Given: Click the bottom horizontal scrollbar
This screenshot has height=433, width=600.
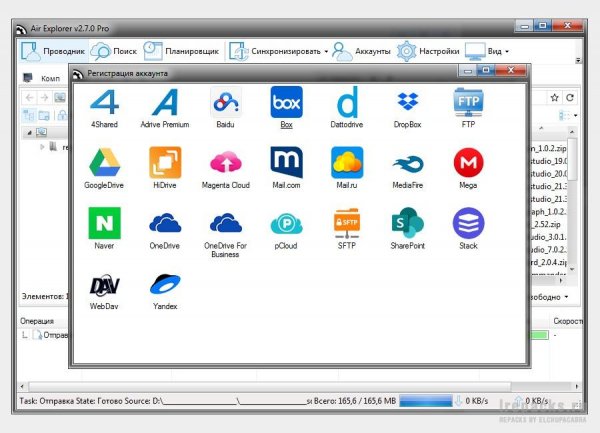Looking at the screenshot, I should tap(269, 386).
